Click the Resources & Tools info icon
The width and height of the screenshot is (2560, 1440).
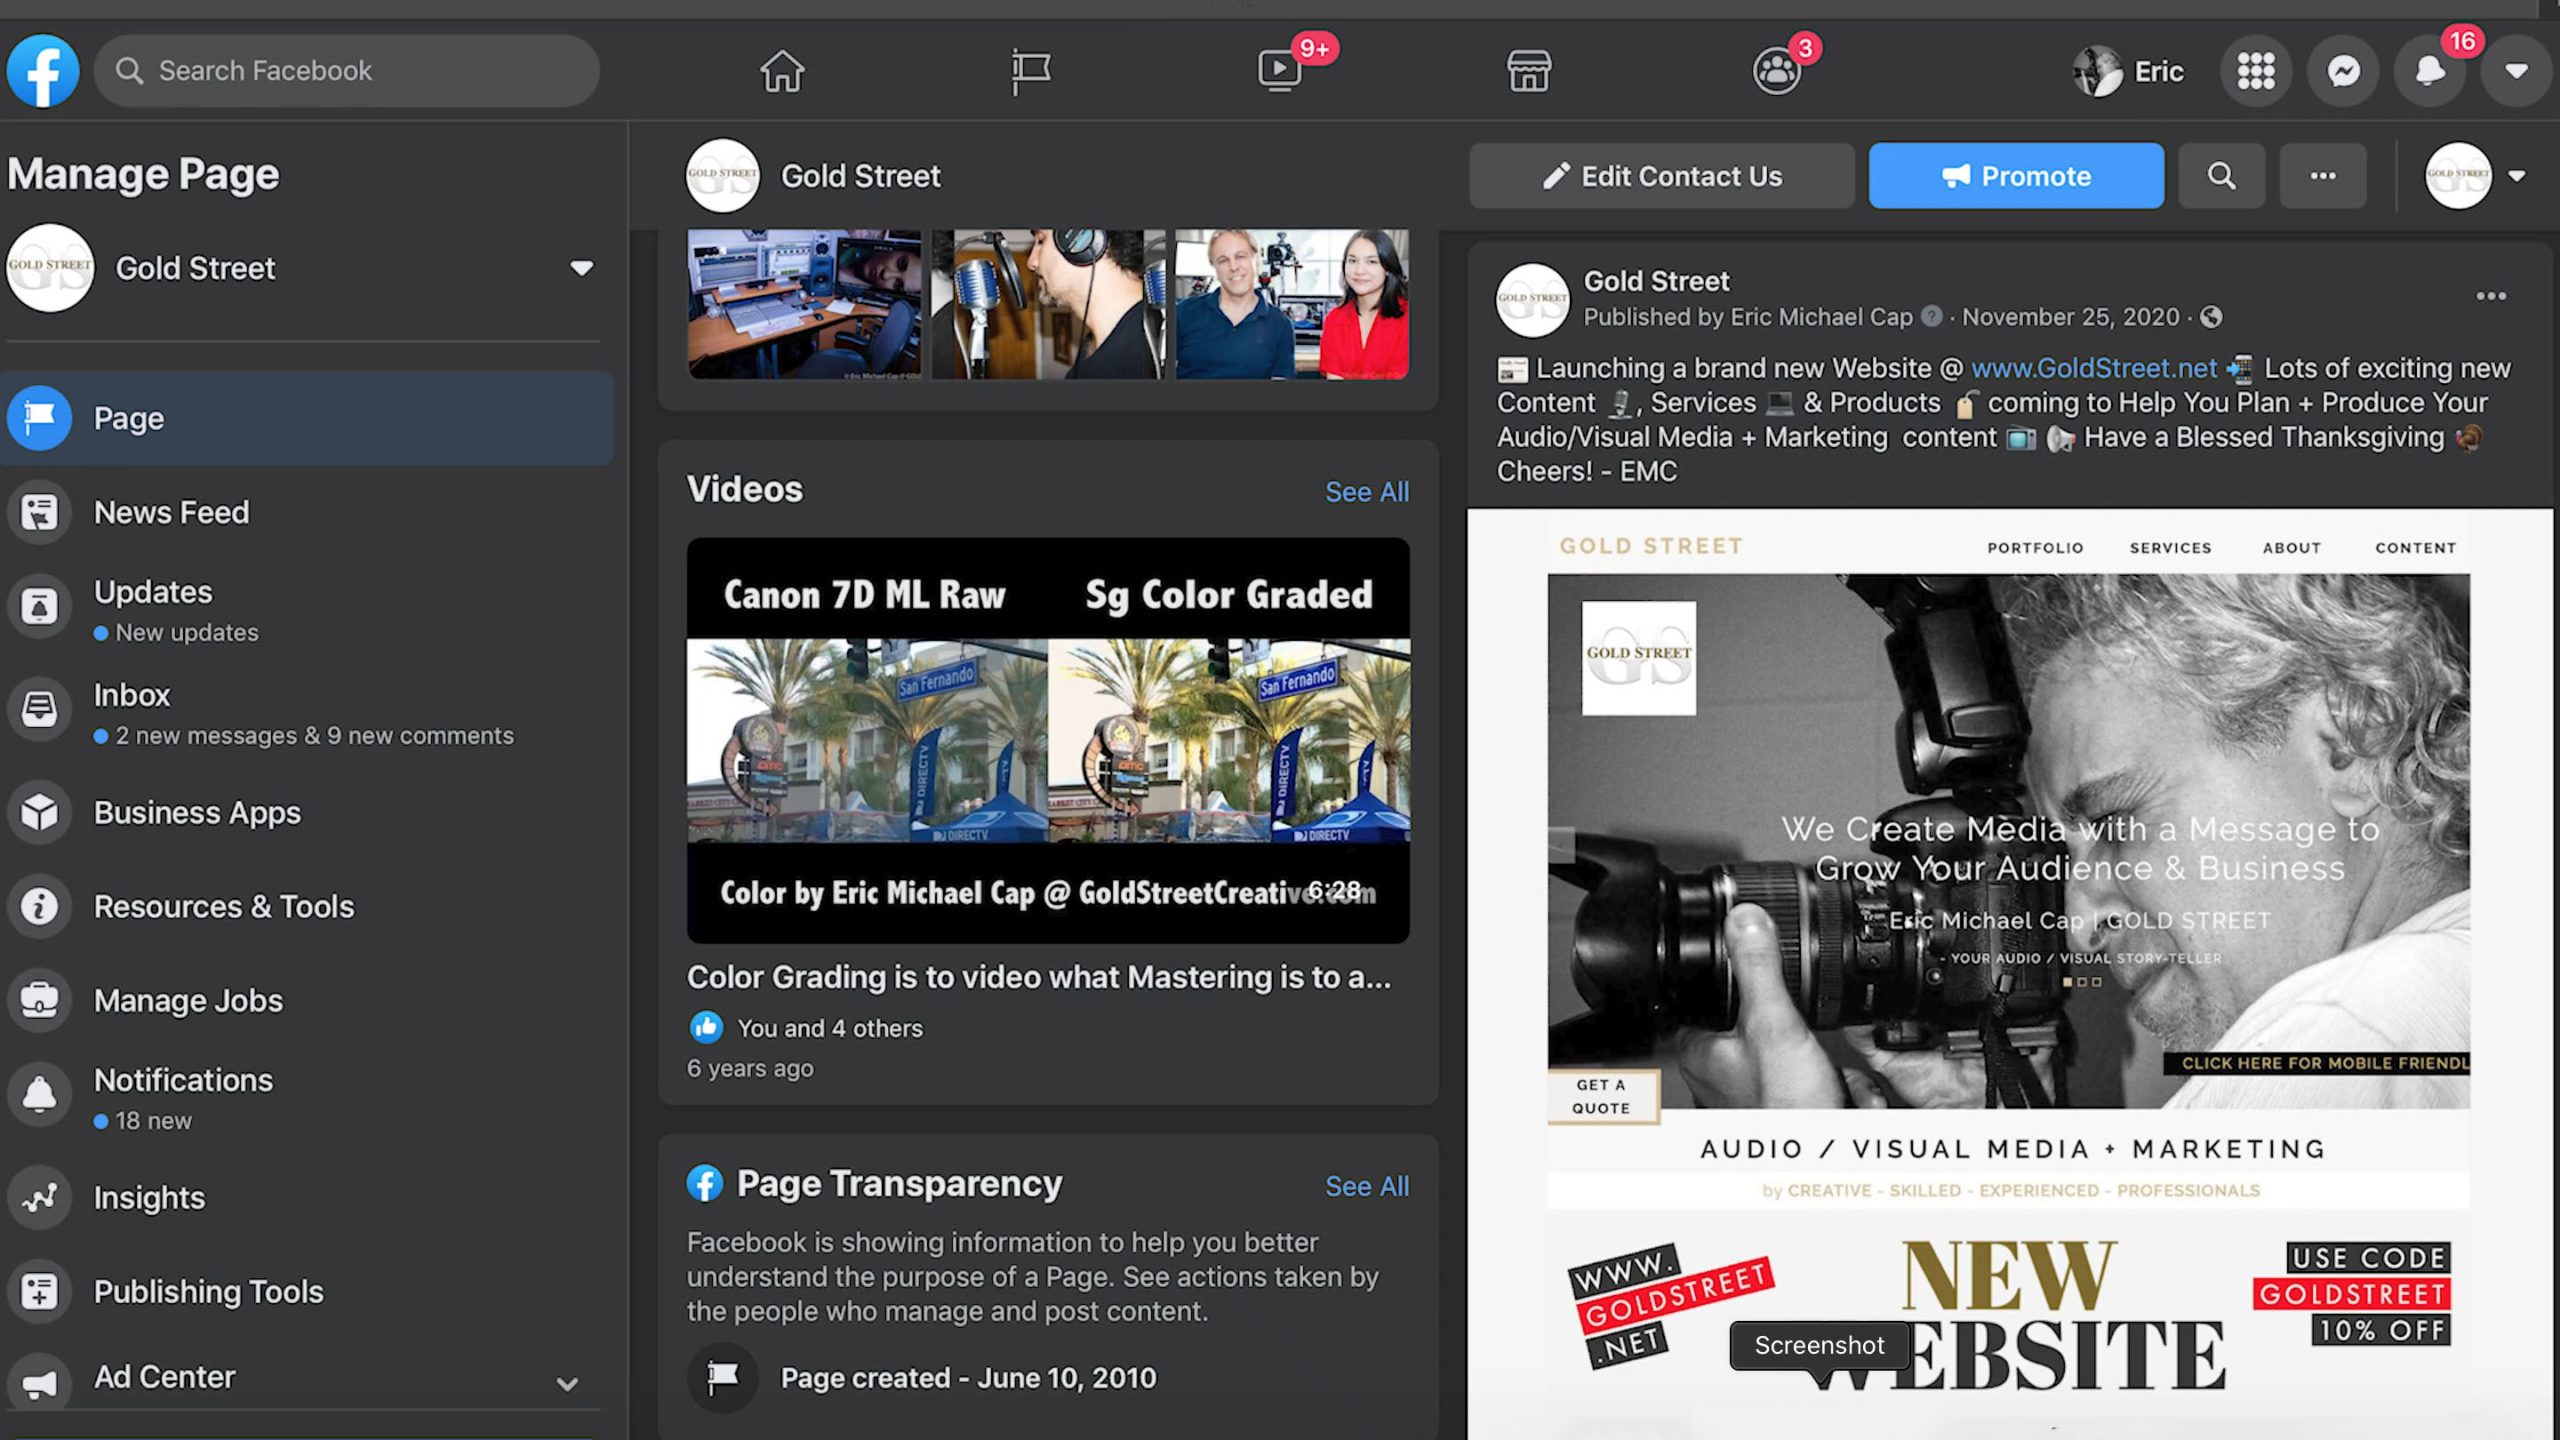point(39,906)
